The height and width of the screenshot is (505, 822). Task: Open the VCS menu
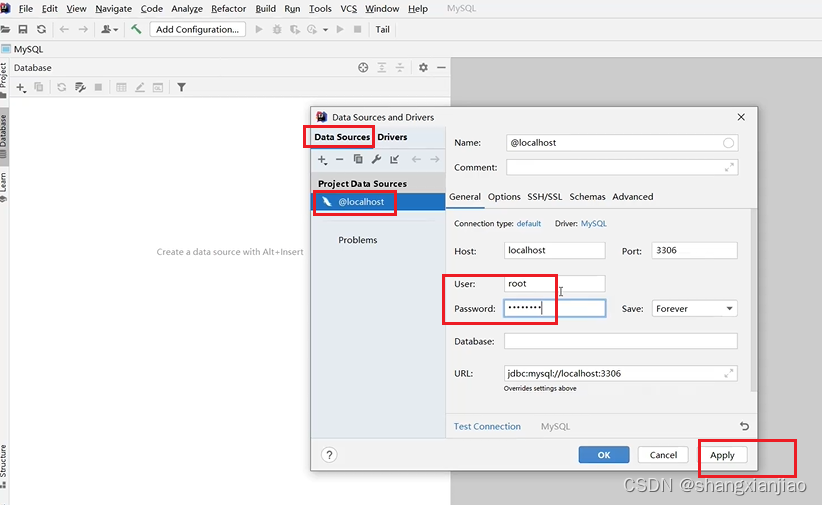click(x=349, y=8)
